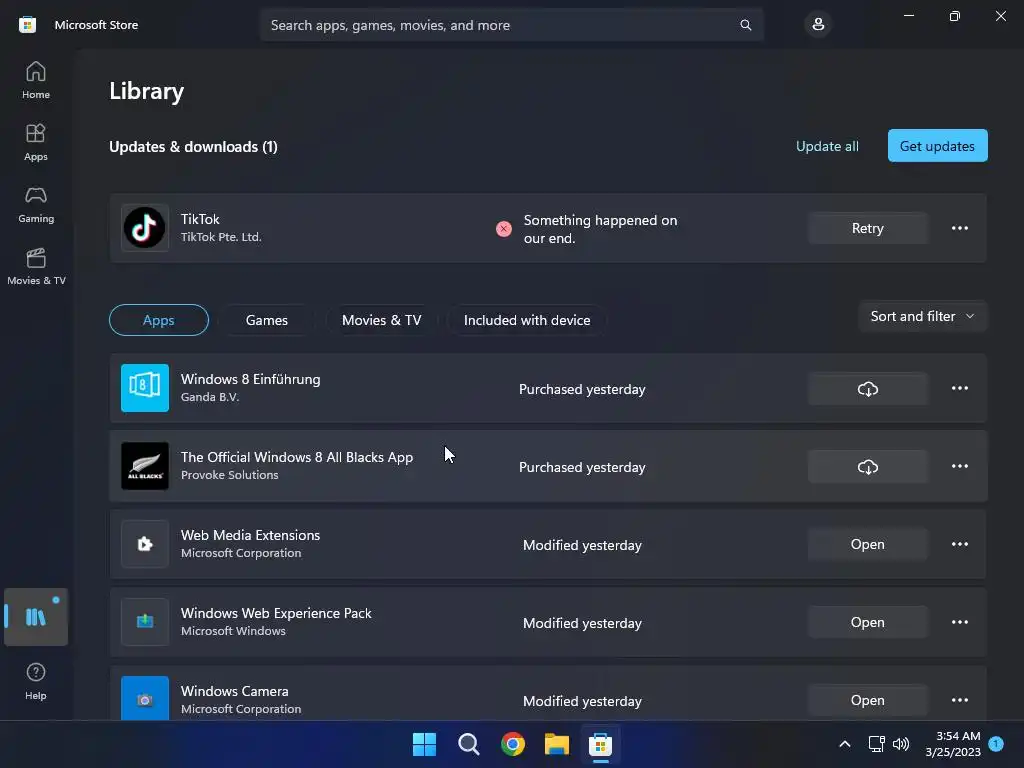Viewport: 1024px width, 768px height.
Task: Download Windows 8 Einführung via cloud icon
Action: tap(867, 389)
